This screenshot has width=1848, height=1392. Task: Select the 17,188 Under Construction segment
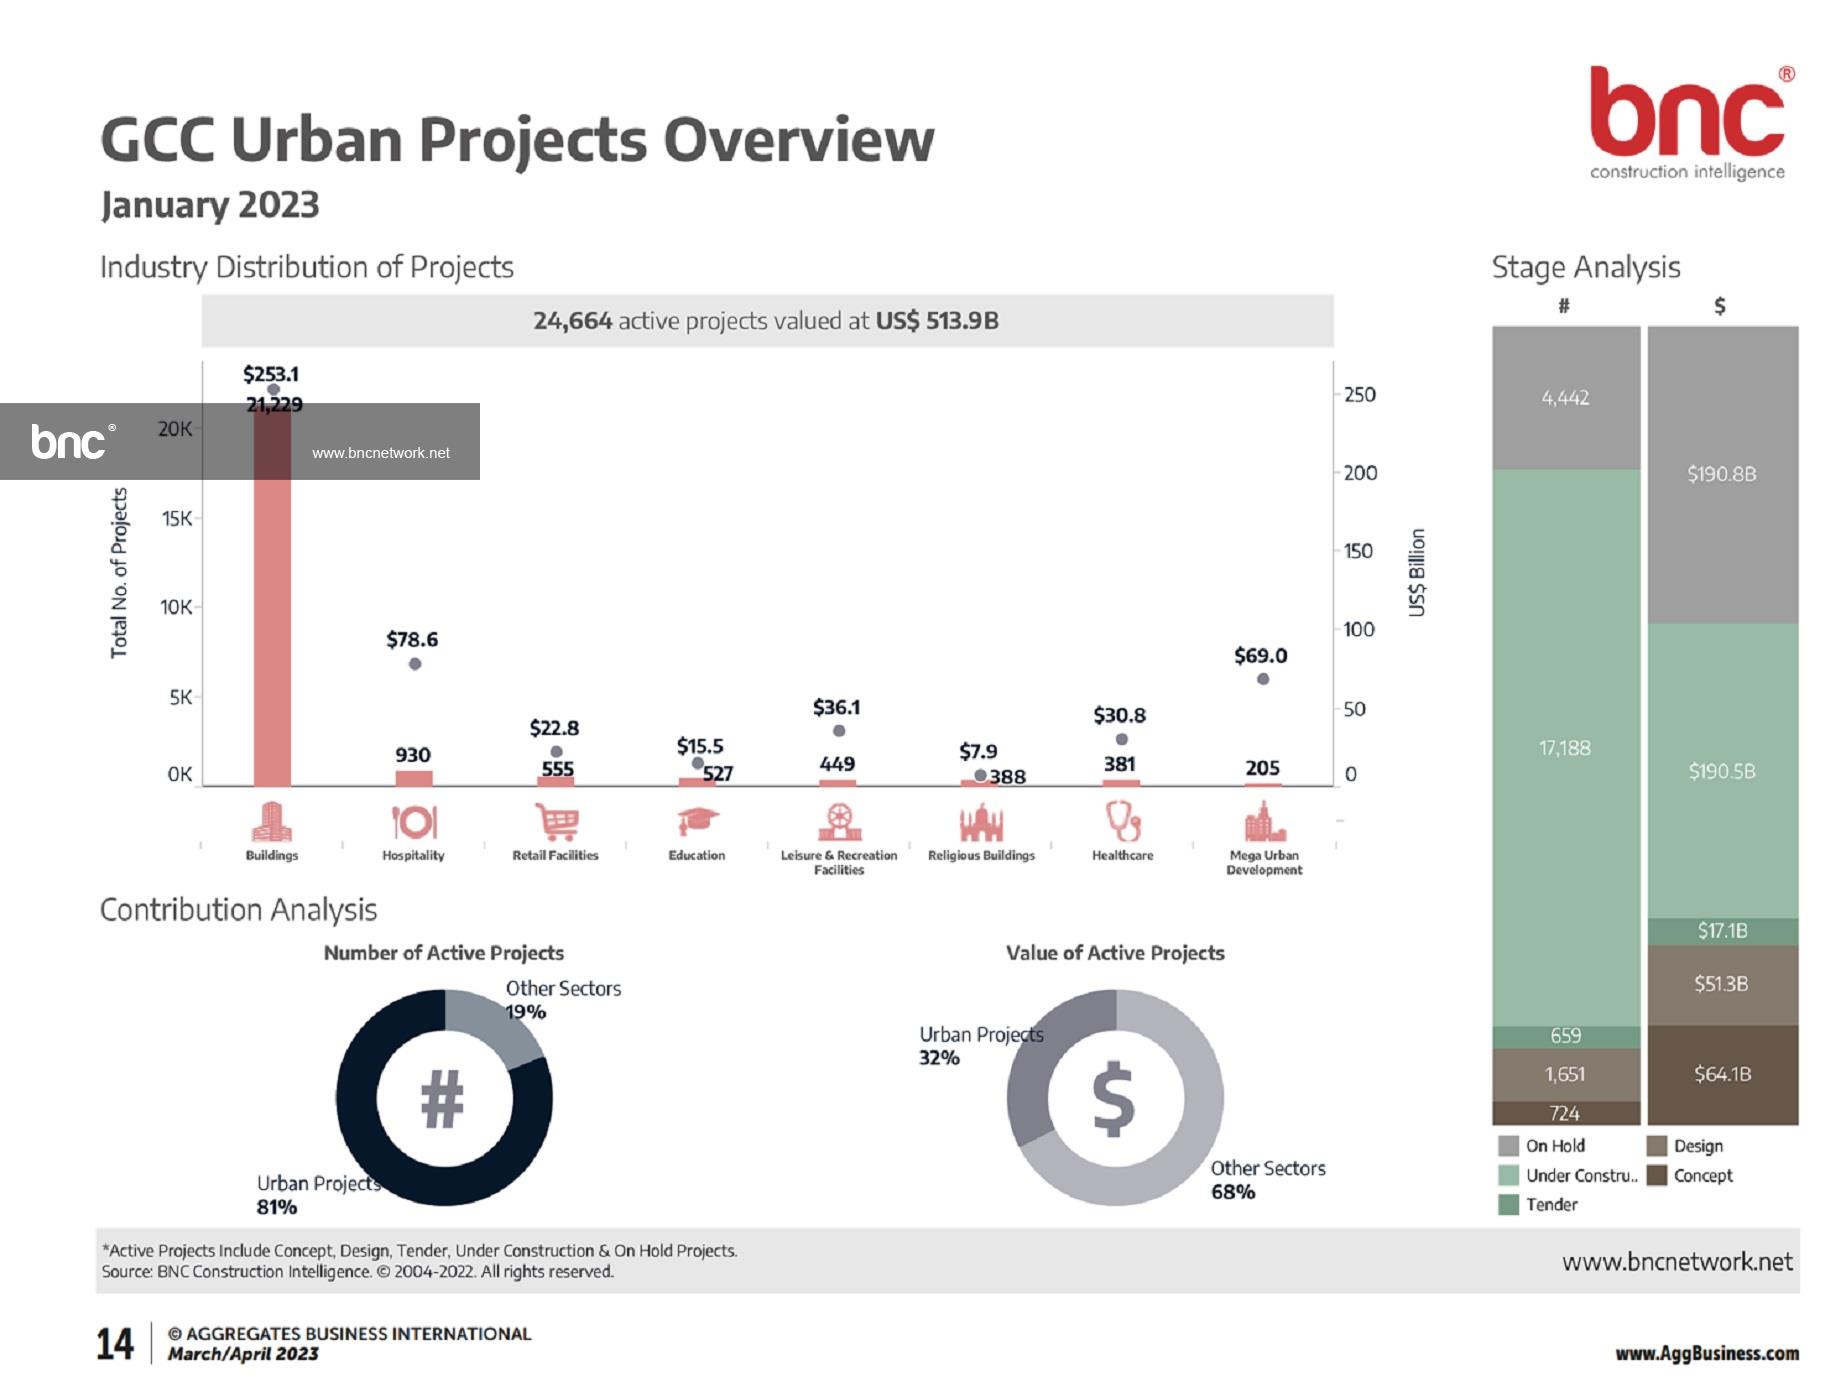coord(1565,748)
